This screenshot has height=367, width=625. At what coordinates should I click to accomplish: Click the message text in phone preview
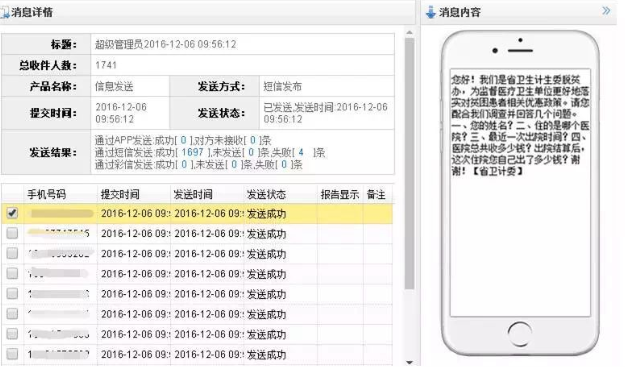[x=520, y=126]
